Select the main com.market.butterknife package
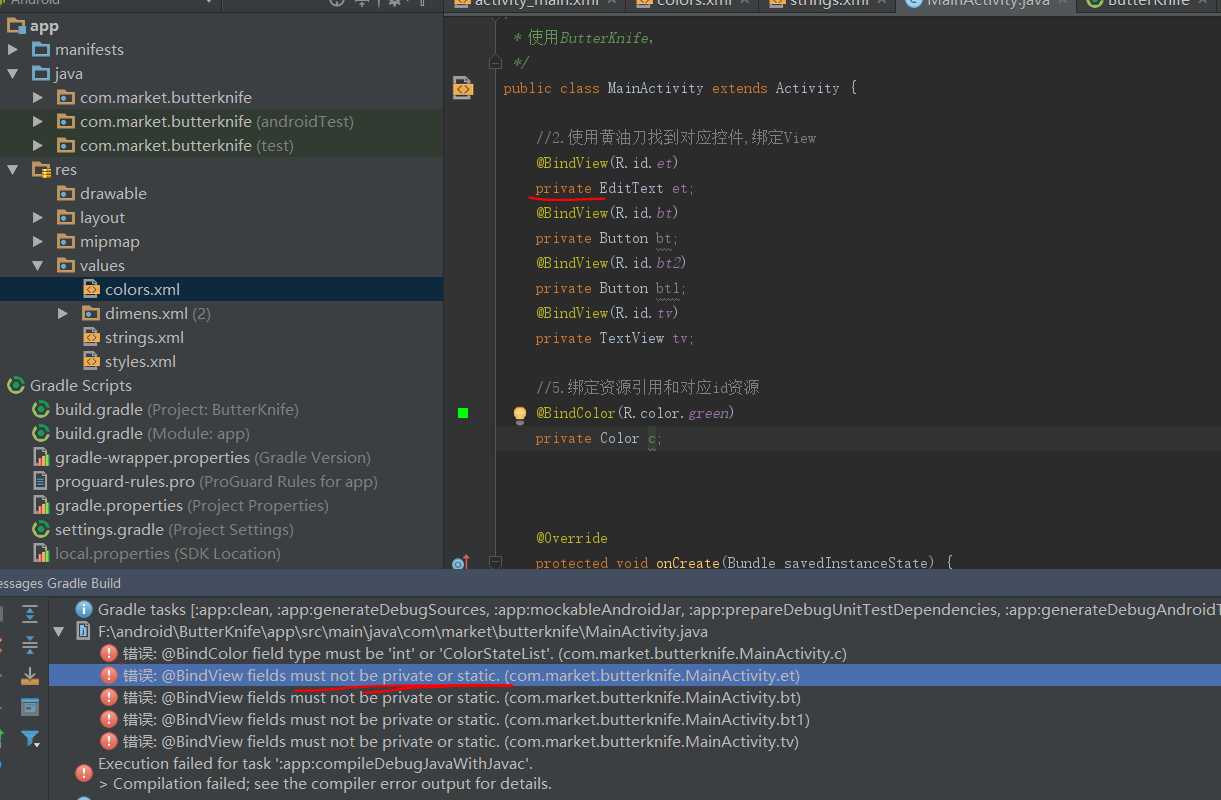The height and width of the screenshot is (800, 1221). [166, 97]
